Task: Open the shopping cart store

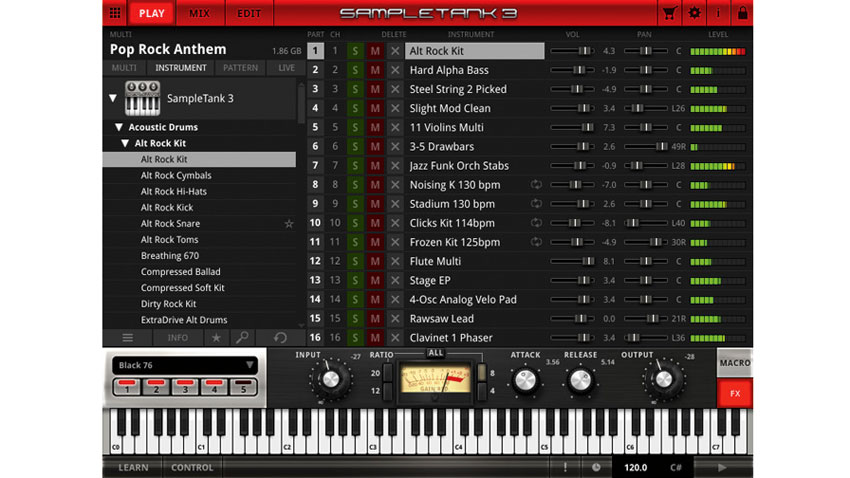Action: pyautogui.click(x=669, y=13)
